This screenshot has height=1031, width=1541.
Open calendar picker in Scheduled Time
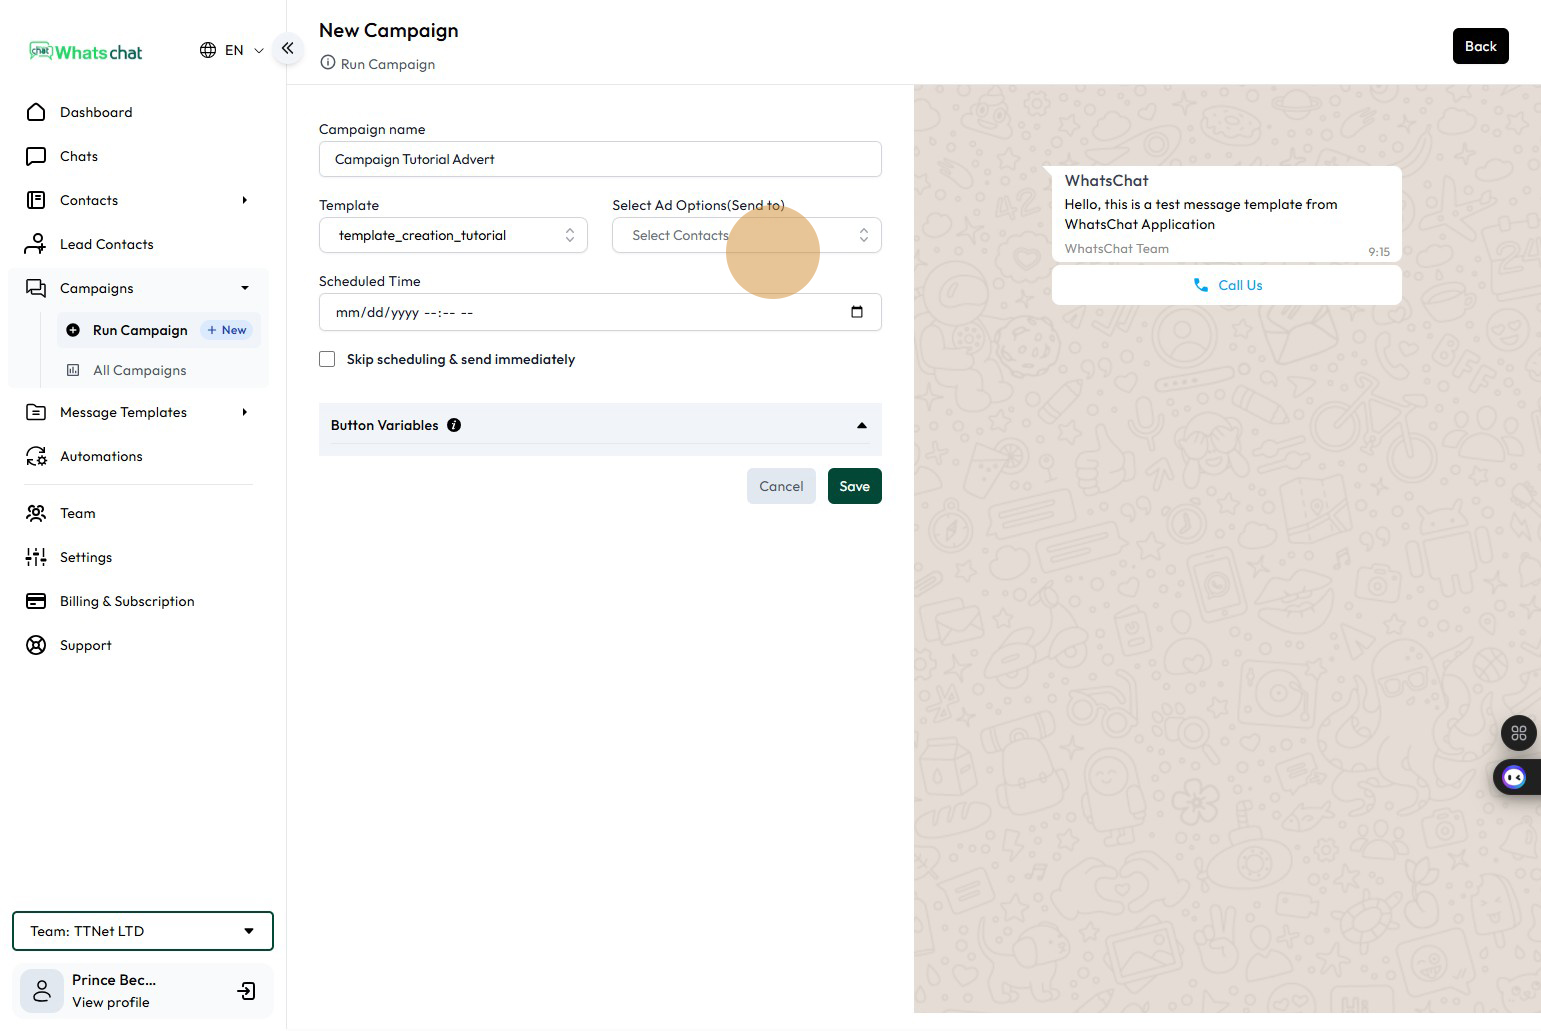point(856,312)
